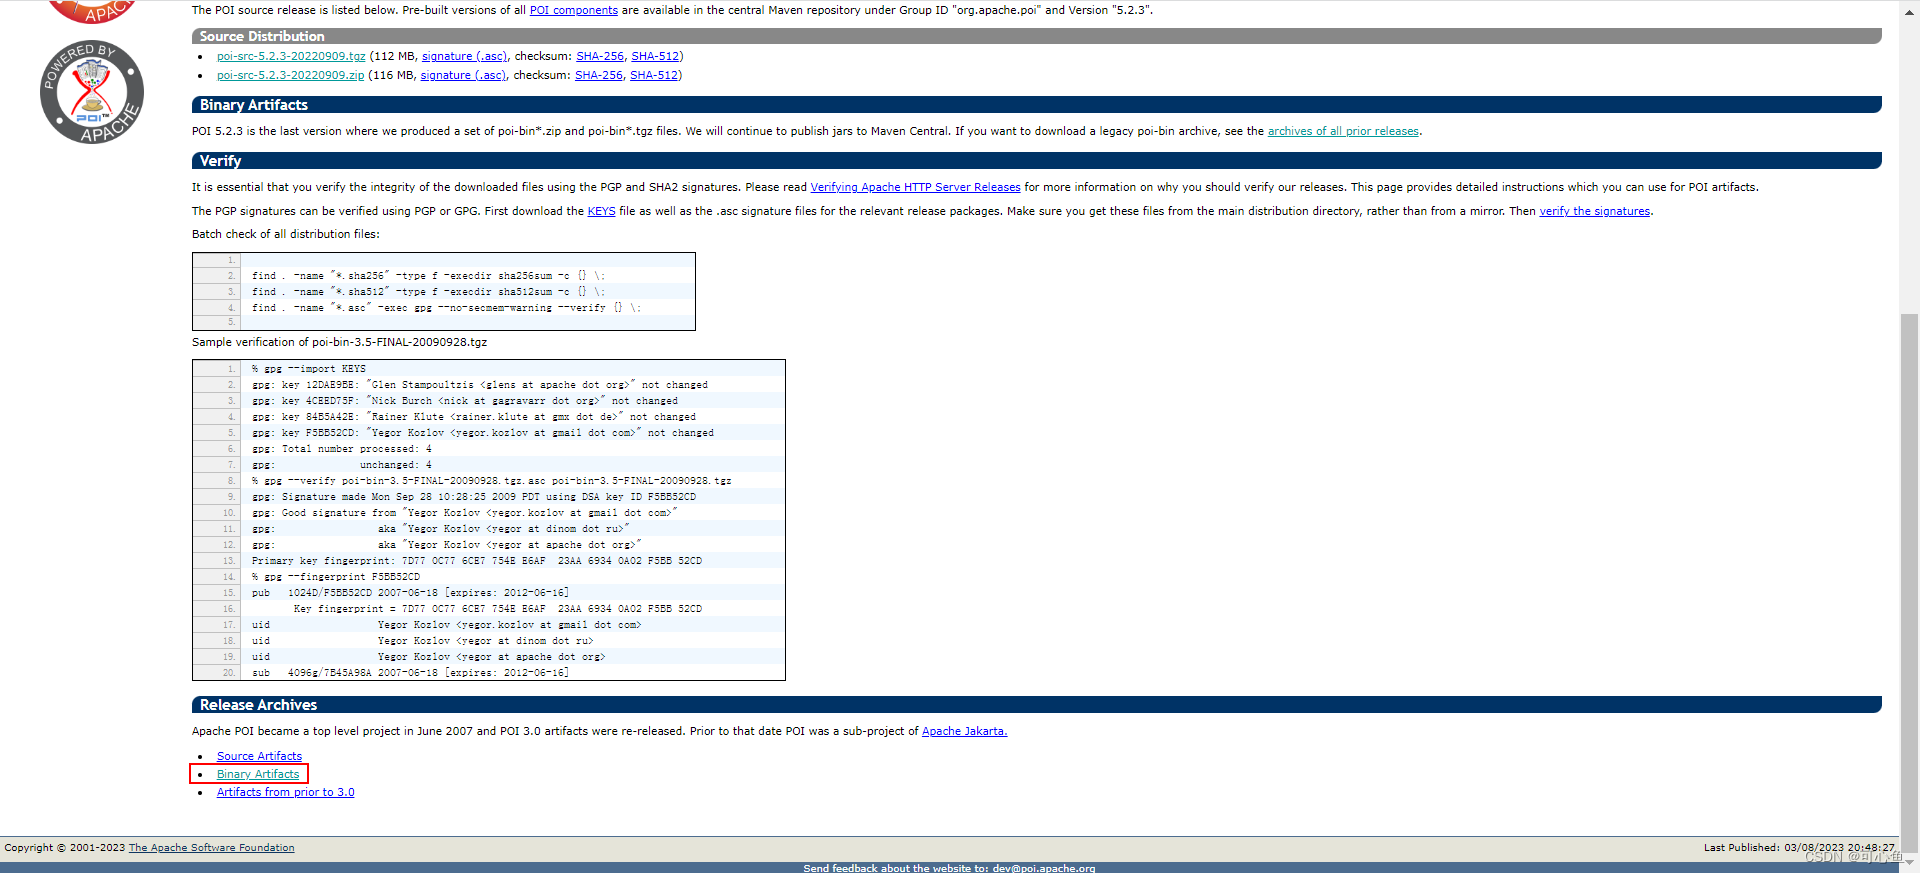Open Verifying Apache HTTP Server Releases link

915,187
